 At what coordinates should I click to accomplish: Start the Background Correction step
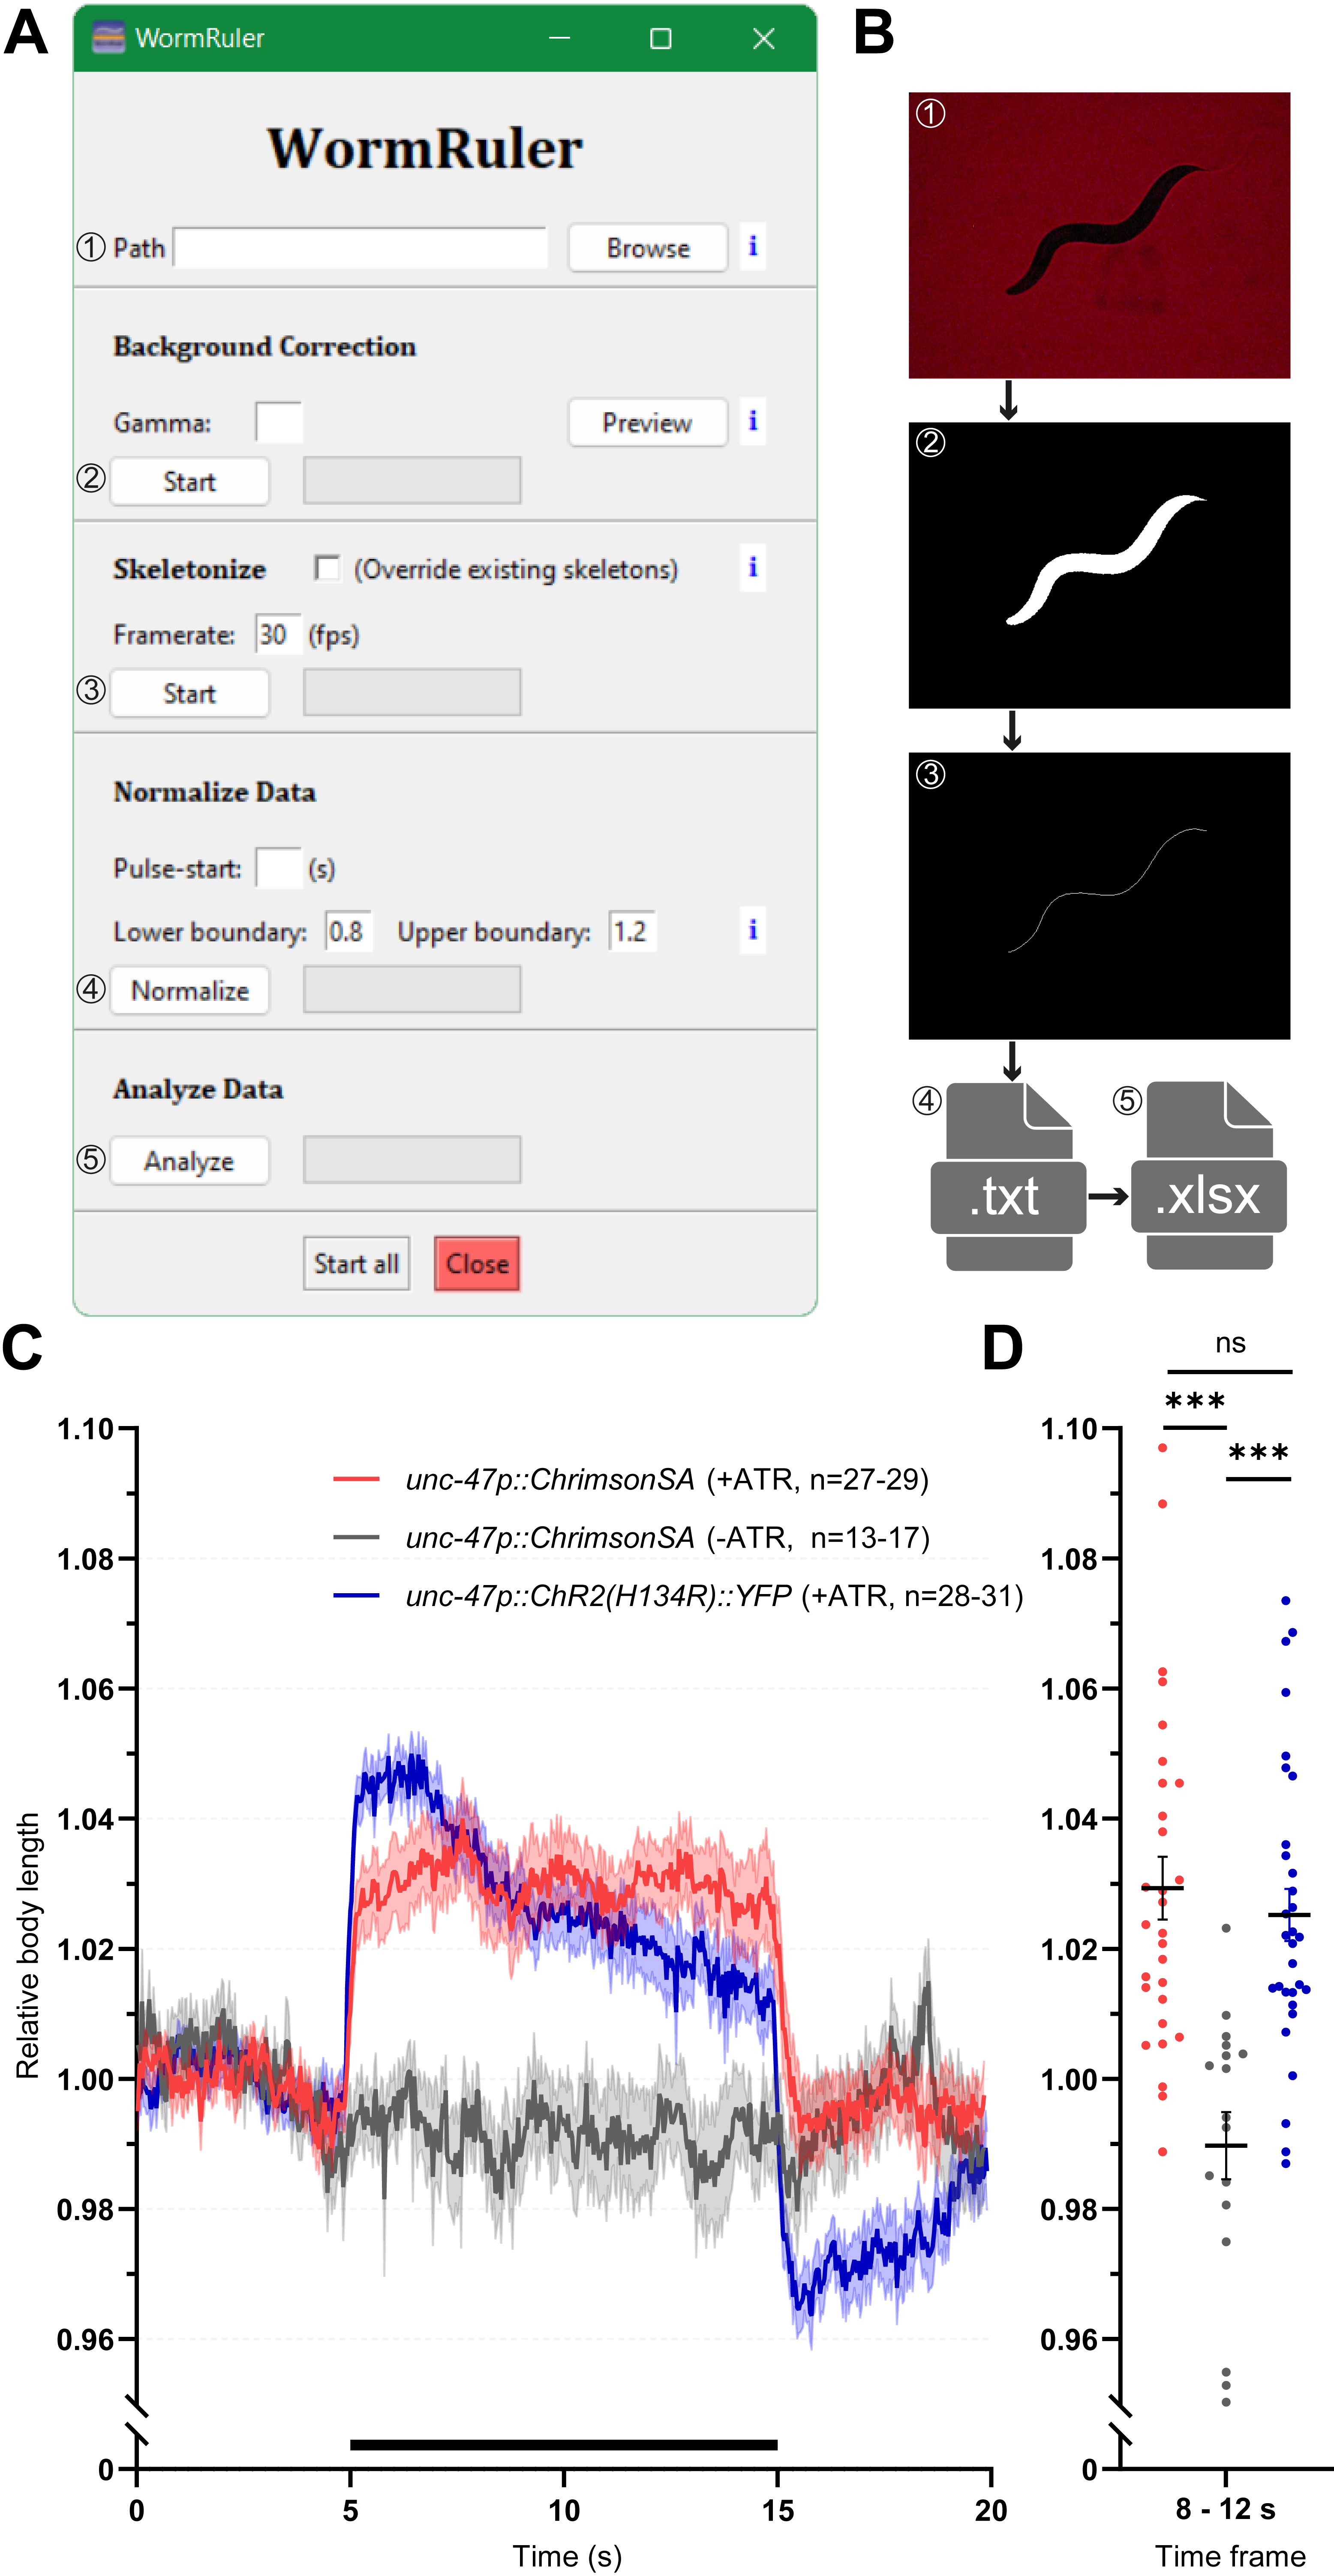189,482
